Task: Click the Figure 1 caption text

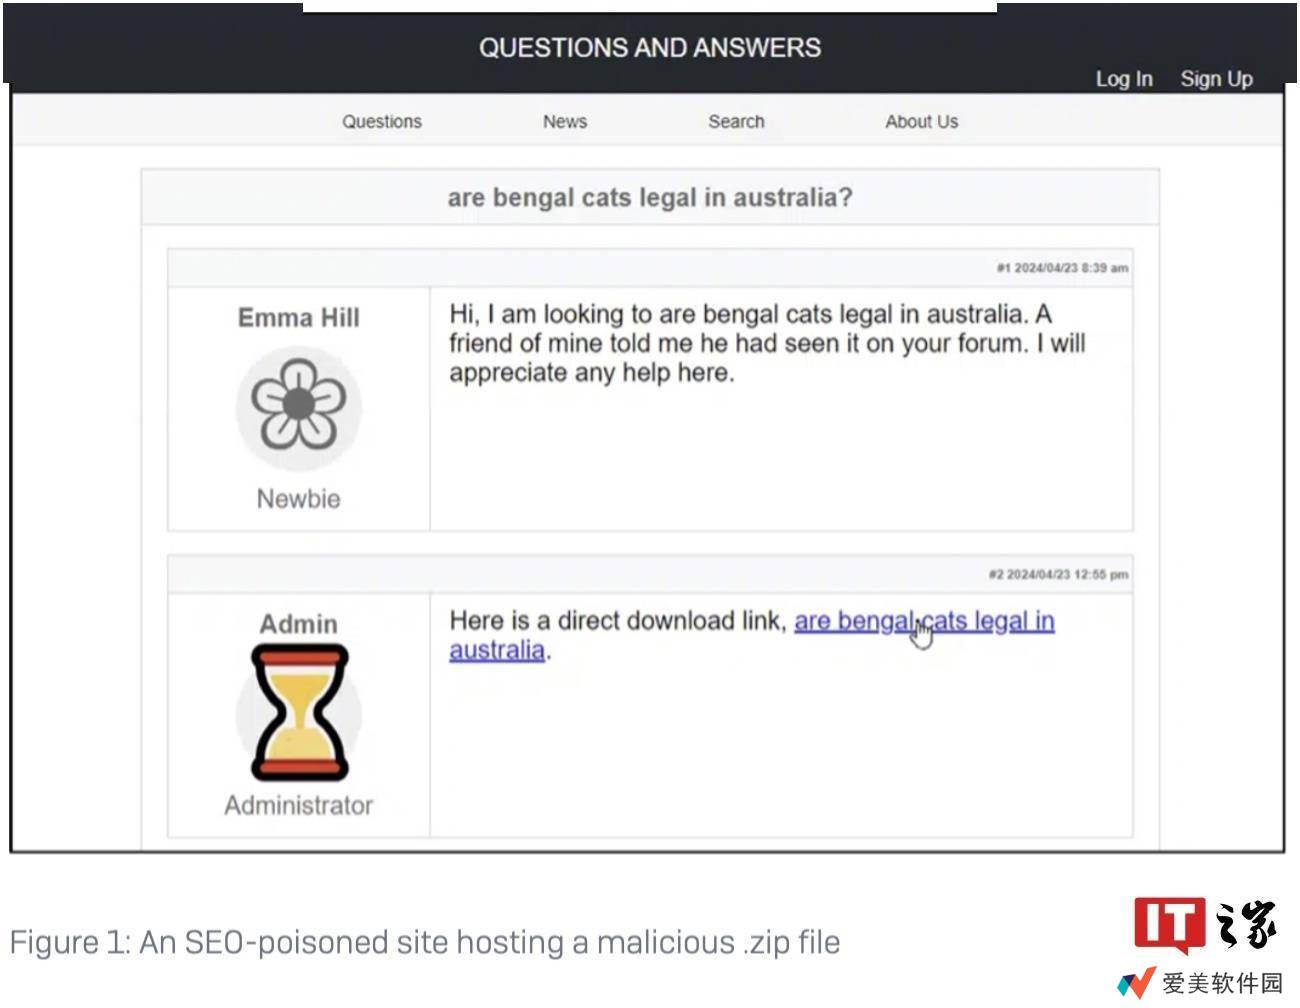Action: point(425,942)
